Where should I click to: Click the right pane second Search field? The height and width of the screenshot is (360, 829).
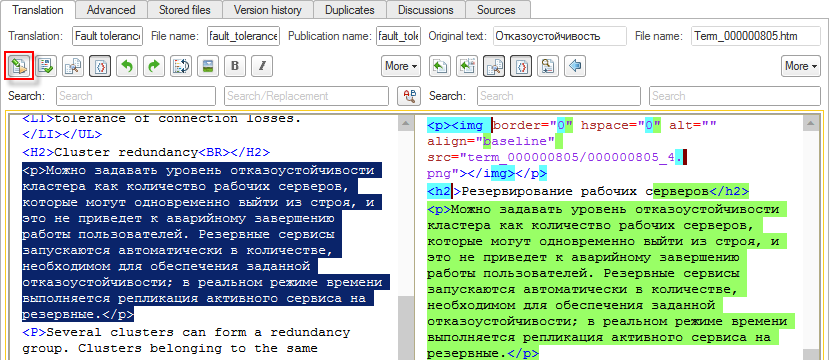[x=735, y=96]
